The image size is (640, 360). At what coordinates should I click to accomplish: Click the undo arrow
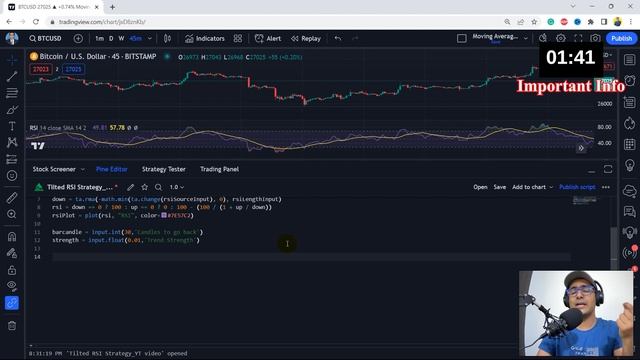pyautogui.click(x=338, y=38)
